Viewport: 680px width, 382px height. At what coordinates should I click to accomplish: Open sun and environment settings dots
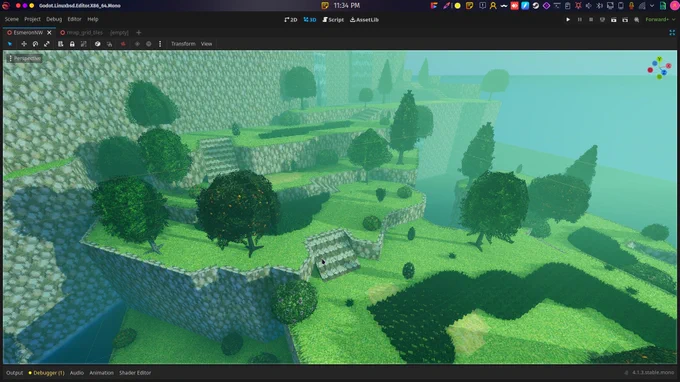pyautogui.click(x=160, y=44)
